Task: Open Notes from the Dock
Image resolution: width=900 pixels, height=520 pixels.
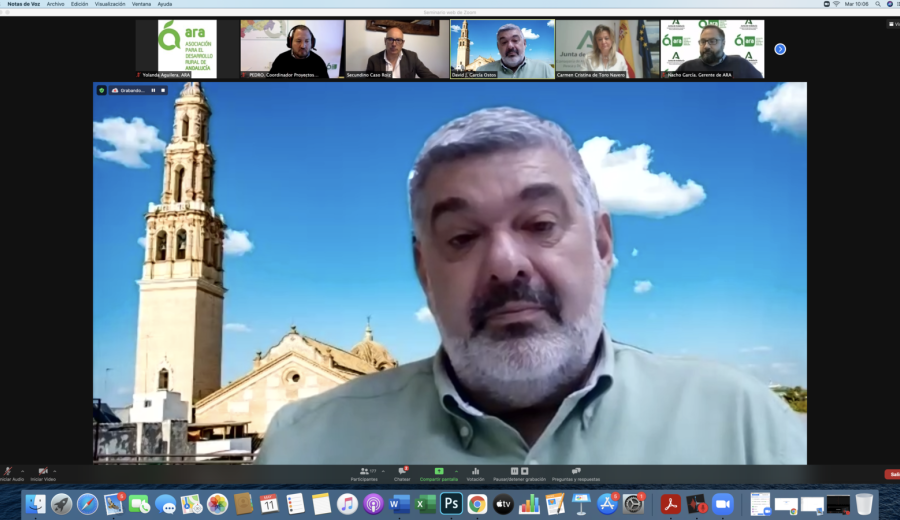Action: coord(321,505)
